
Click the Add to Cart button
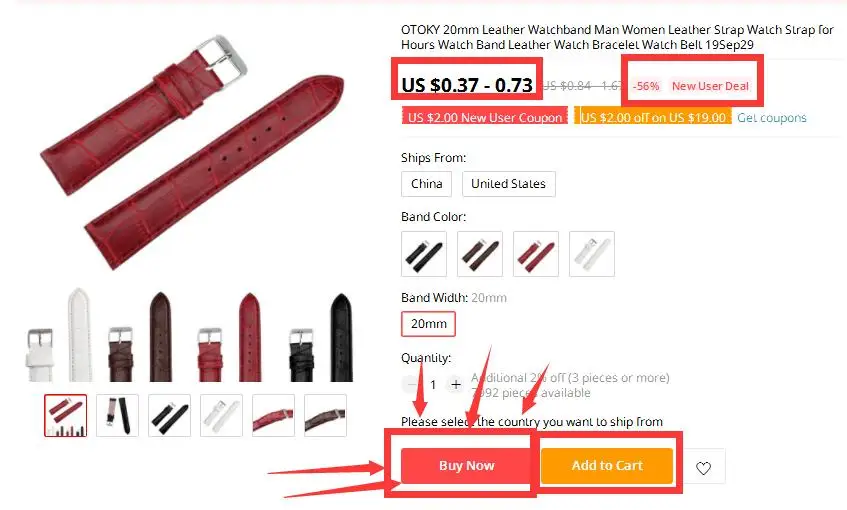click(x=607, y=466)
